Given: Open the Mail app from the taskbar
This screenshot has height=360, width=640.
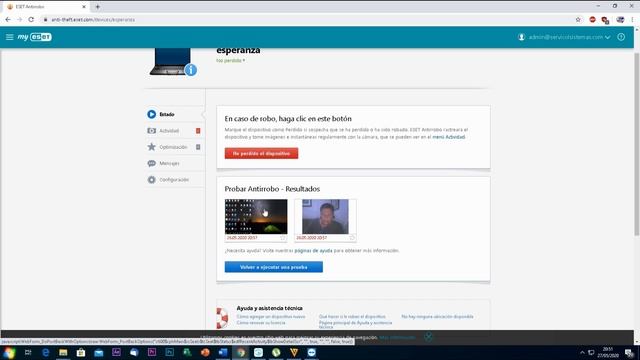Looking at the screenshot, I should [98, 353].
